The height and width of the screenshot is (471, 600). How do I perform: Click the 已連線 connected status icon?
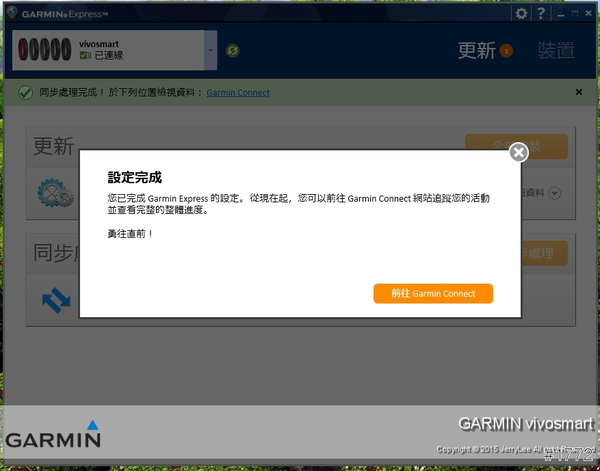[85, 55]
